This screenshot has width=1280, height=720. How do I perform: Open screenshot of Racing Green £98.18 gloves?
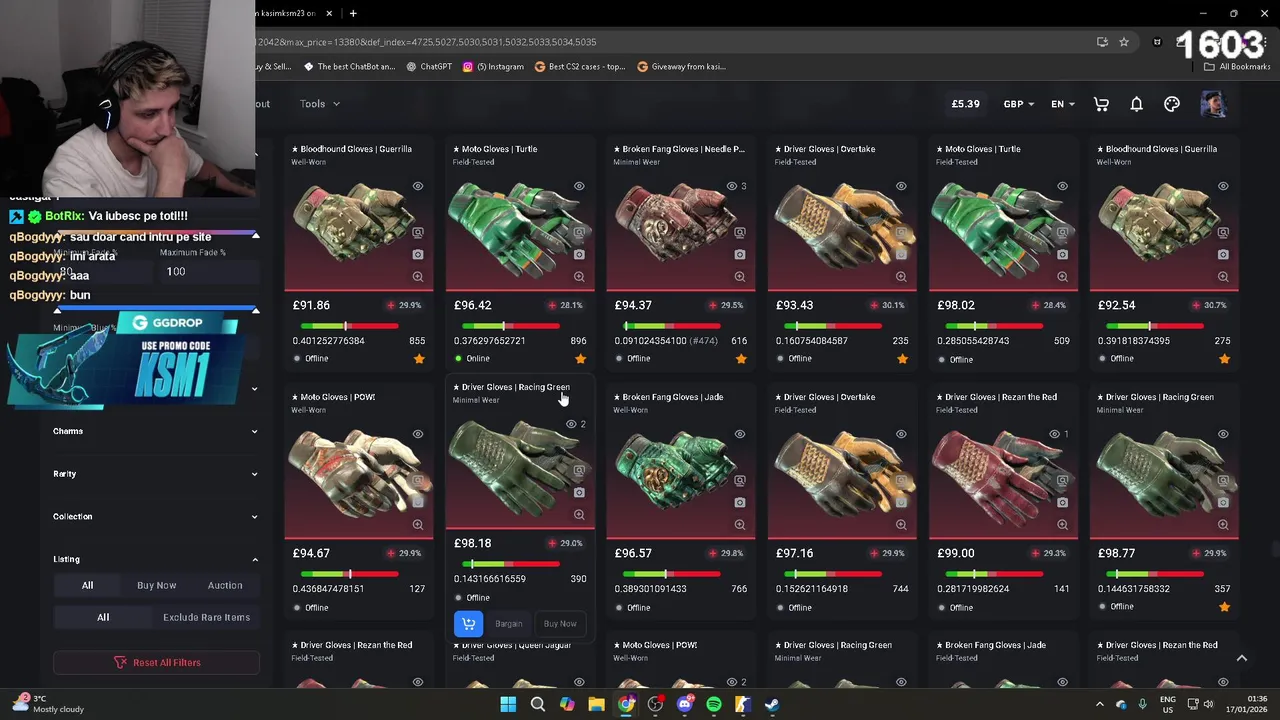[x=579, y=492]
